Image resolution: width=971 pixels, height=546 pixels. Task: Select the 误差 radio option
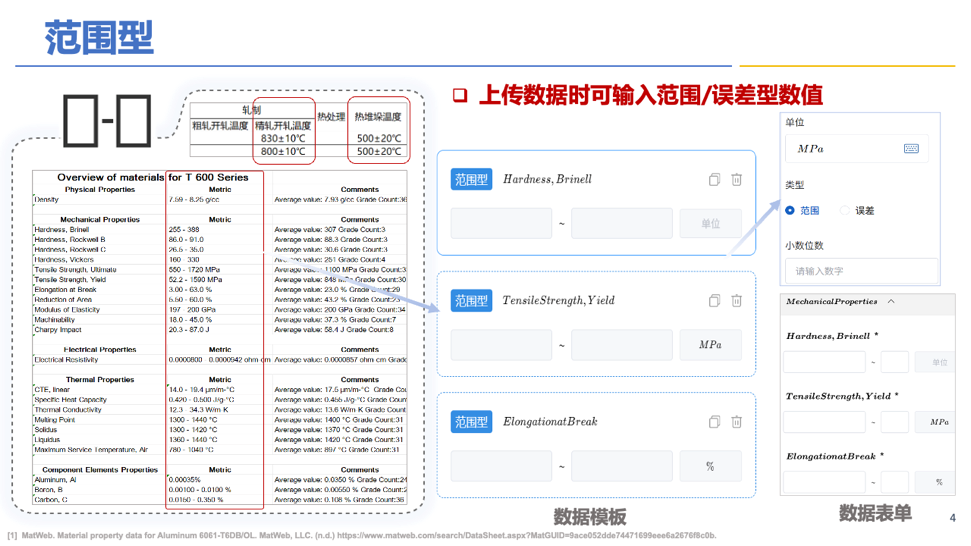(845, 211)
